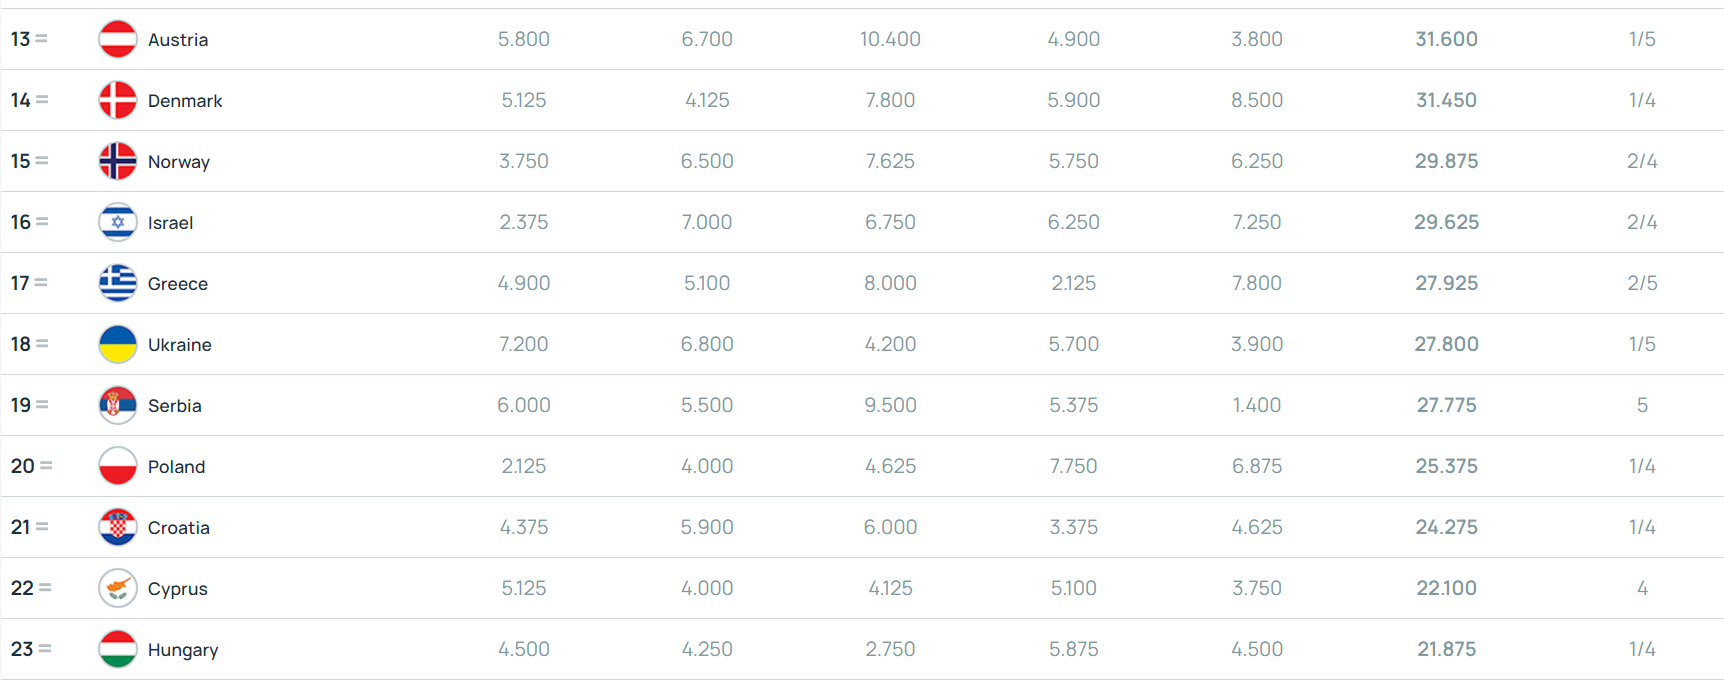Click the Hungary flag icon
The height and width of the screenshot is (680, 1724).
point(117,649)
